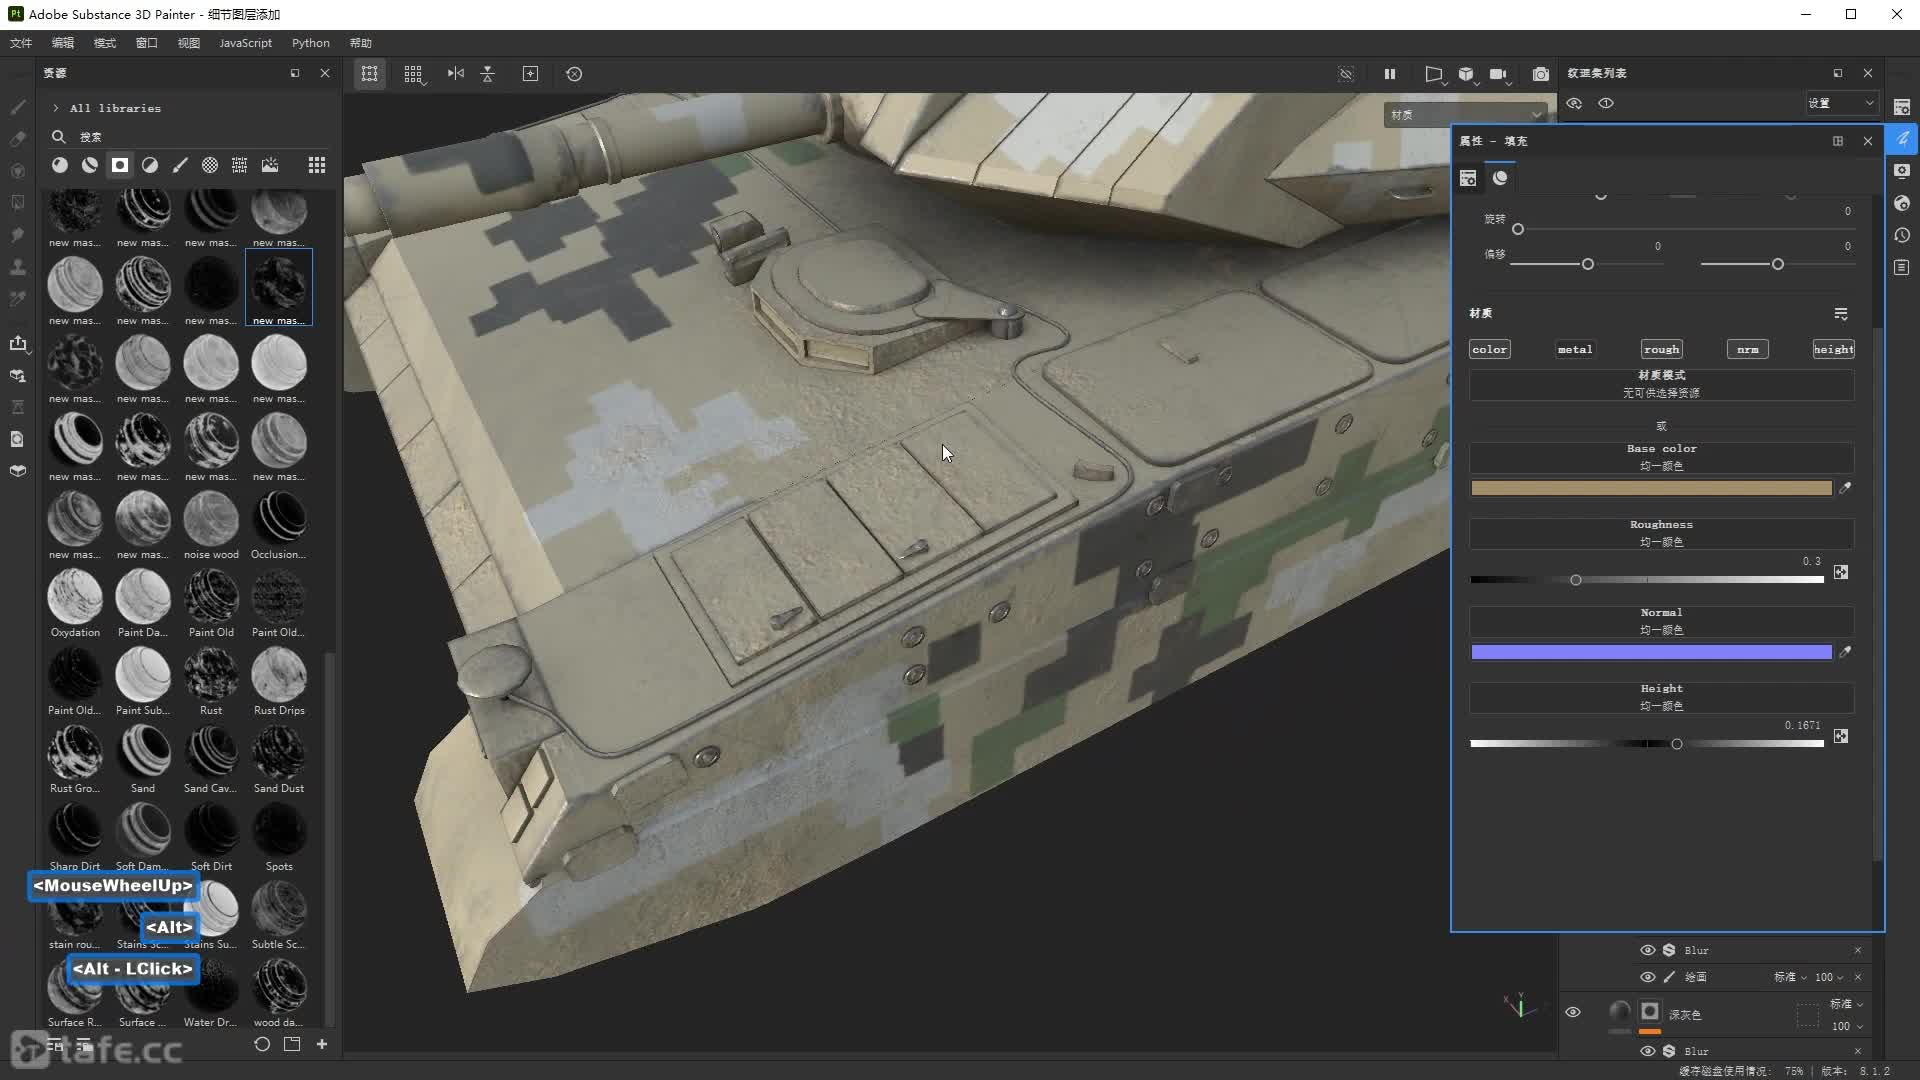Select the Rust Drips smart mask thumbnail

279,675
